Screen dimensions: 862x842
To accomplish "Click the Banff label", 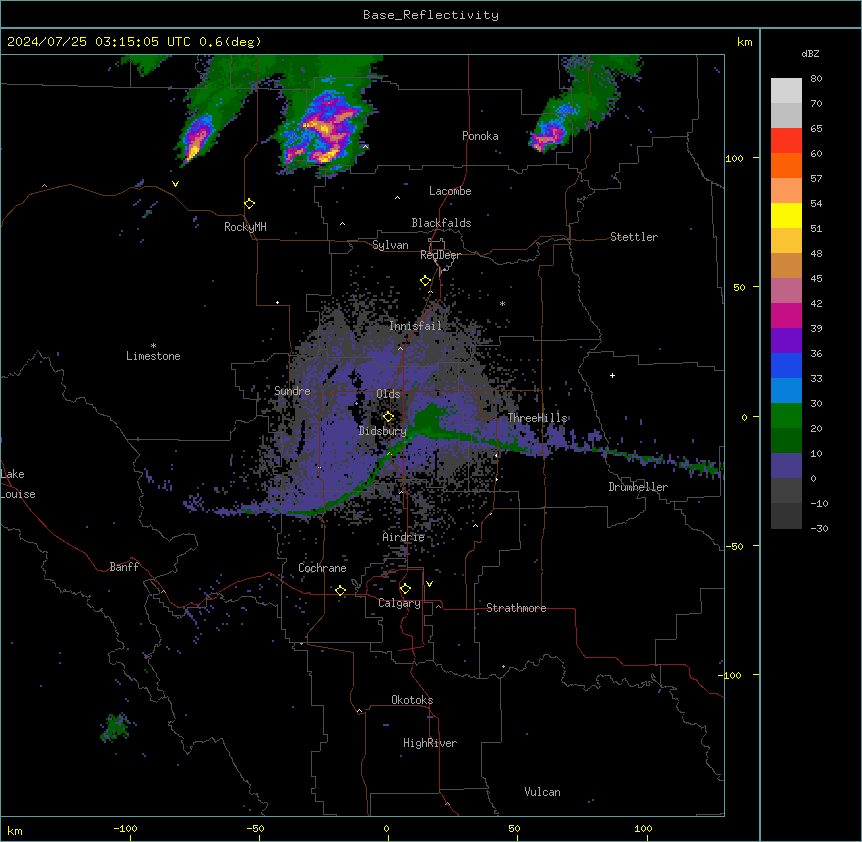I will 124,567.
